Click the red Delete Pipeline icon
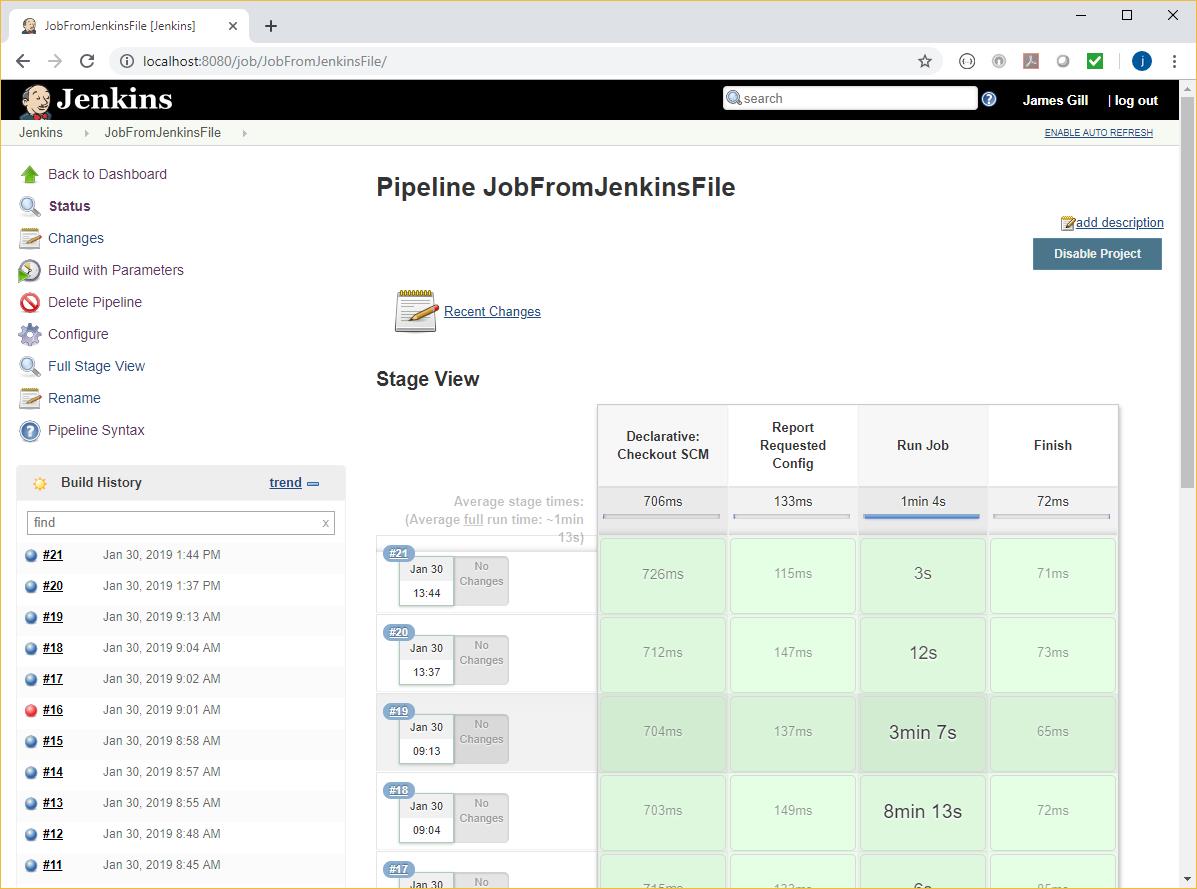1197x889 pixels. coord(30,303)
